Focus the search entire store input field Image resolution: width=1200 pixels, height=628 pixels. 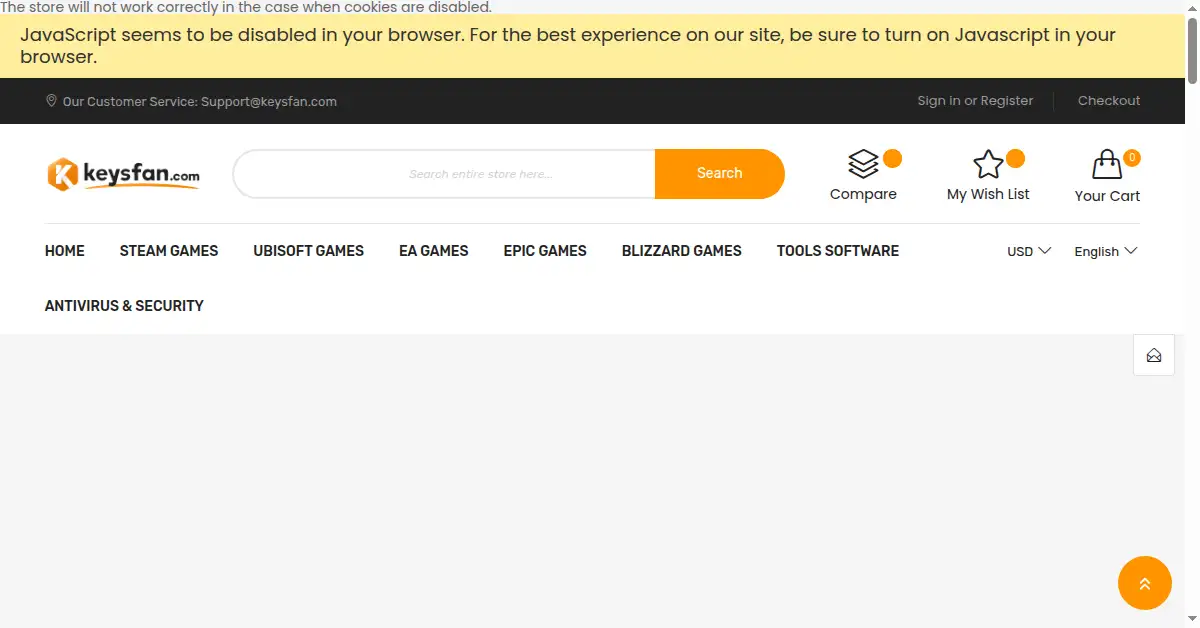click(445, 174)
